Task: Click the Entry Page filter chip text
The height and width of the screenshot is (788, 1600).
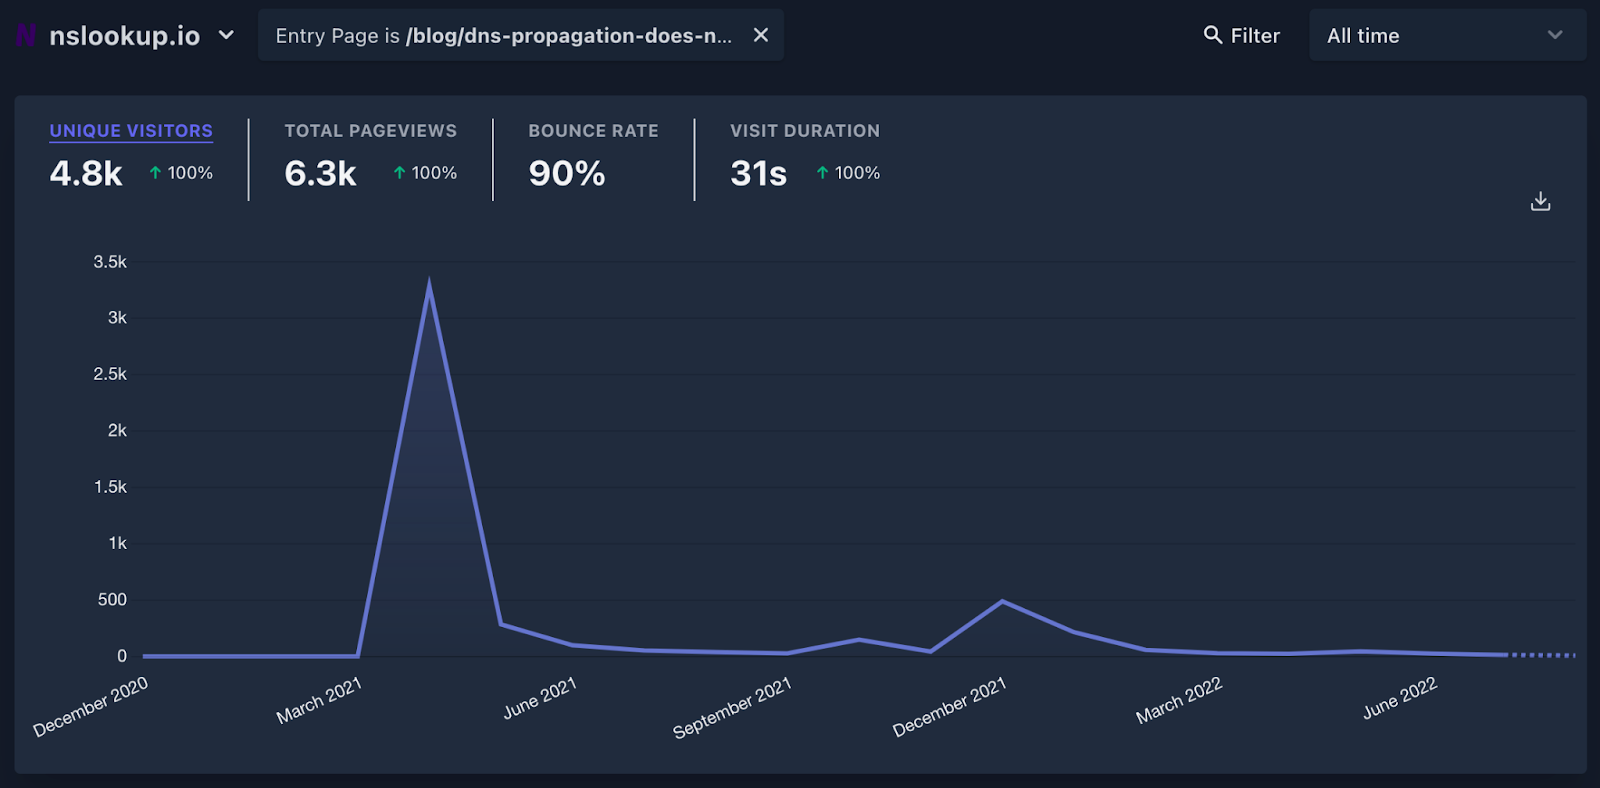Action: coord(504,36)
